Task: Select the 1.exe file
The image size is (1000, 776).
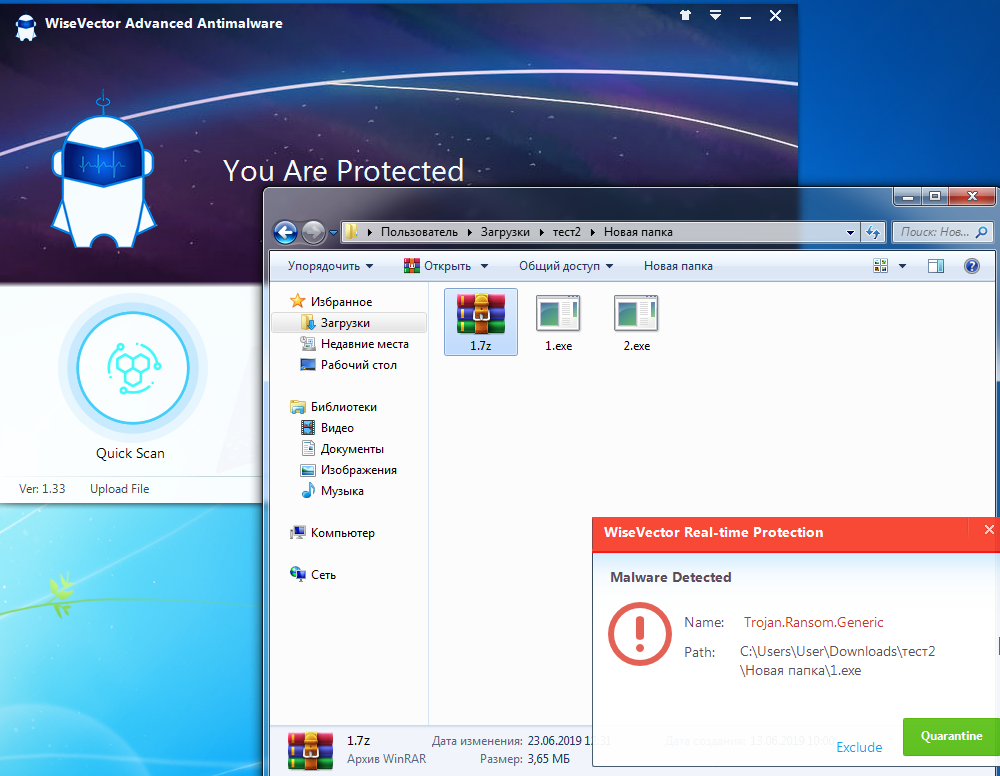Action: pyautogui.click(x=559, y=323)
